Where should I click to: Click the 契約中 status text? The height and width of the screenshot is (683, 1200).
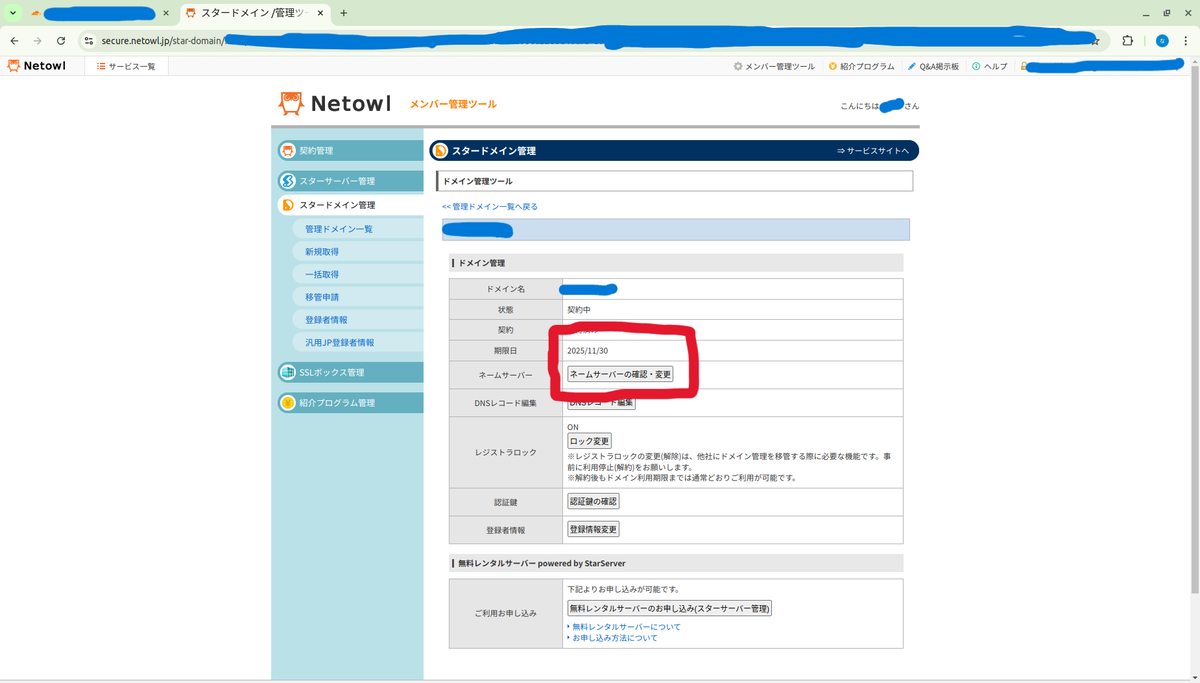(579, 310)
